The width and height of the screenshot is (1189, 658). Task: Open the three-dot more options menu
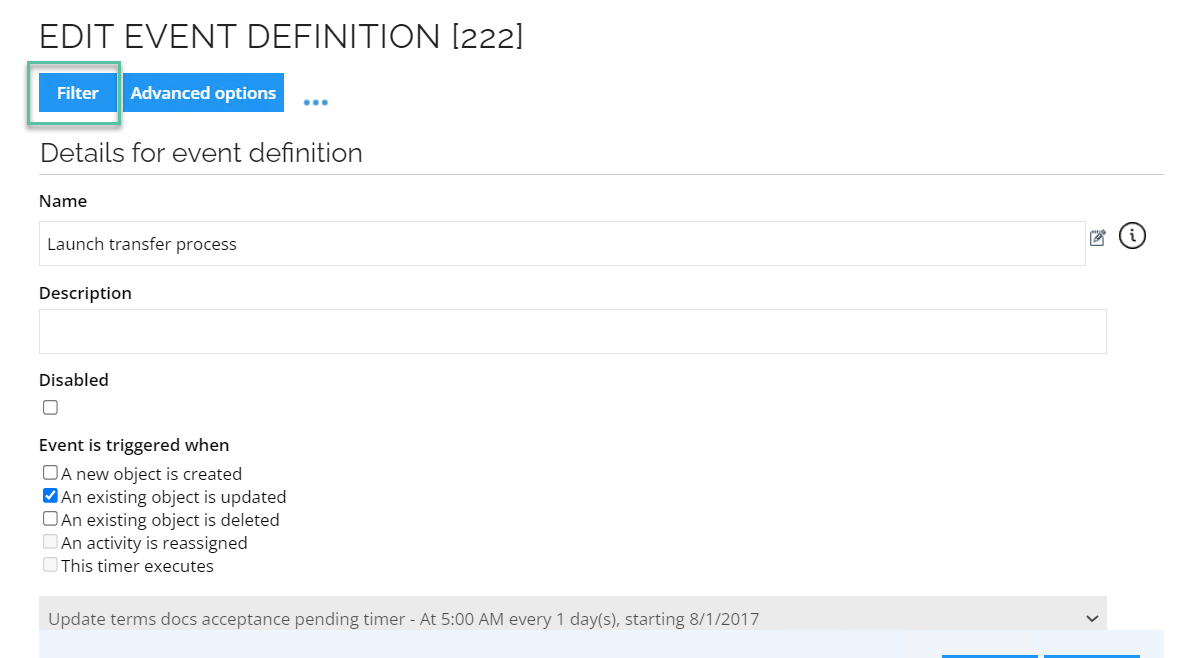(x=315, y=102)
